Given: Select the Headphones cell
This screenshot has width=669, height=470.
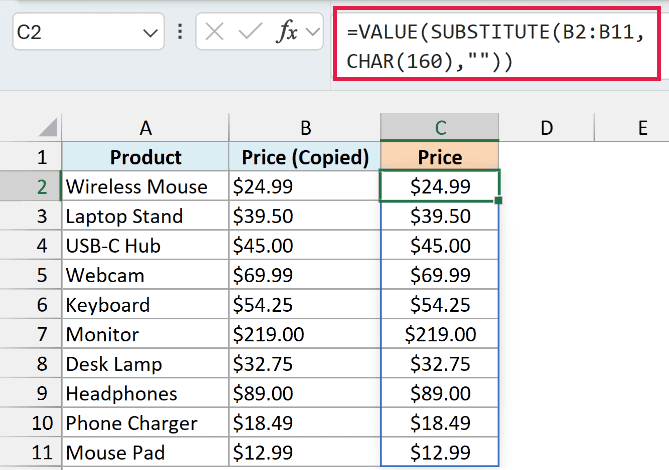Looking at the screenshot, I should (x=145, y=393).
